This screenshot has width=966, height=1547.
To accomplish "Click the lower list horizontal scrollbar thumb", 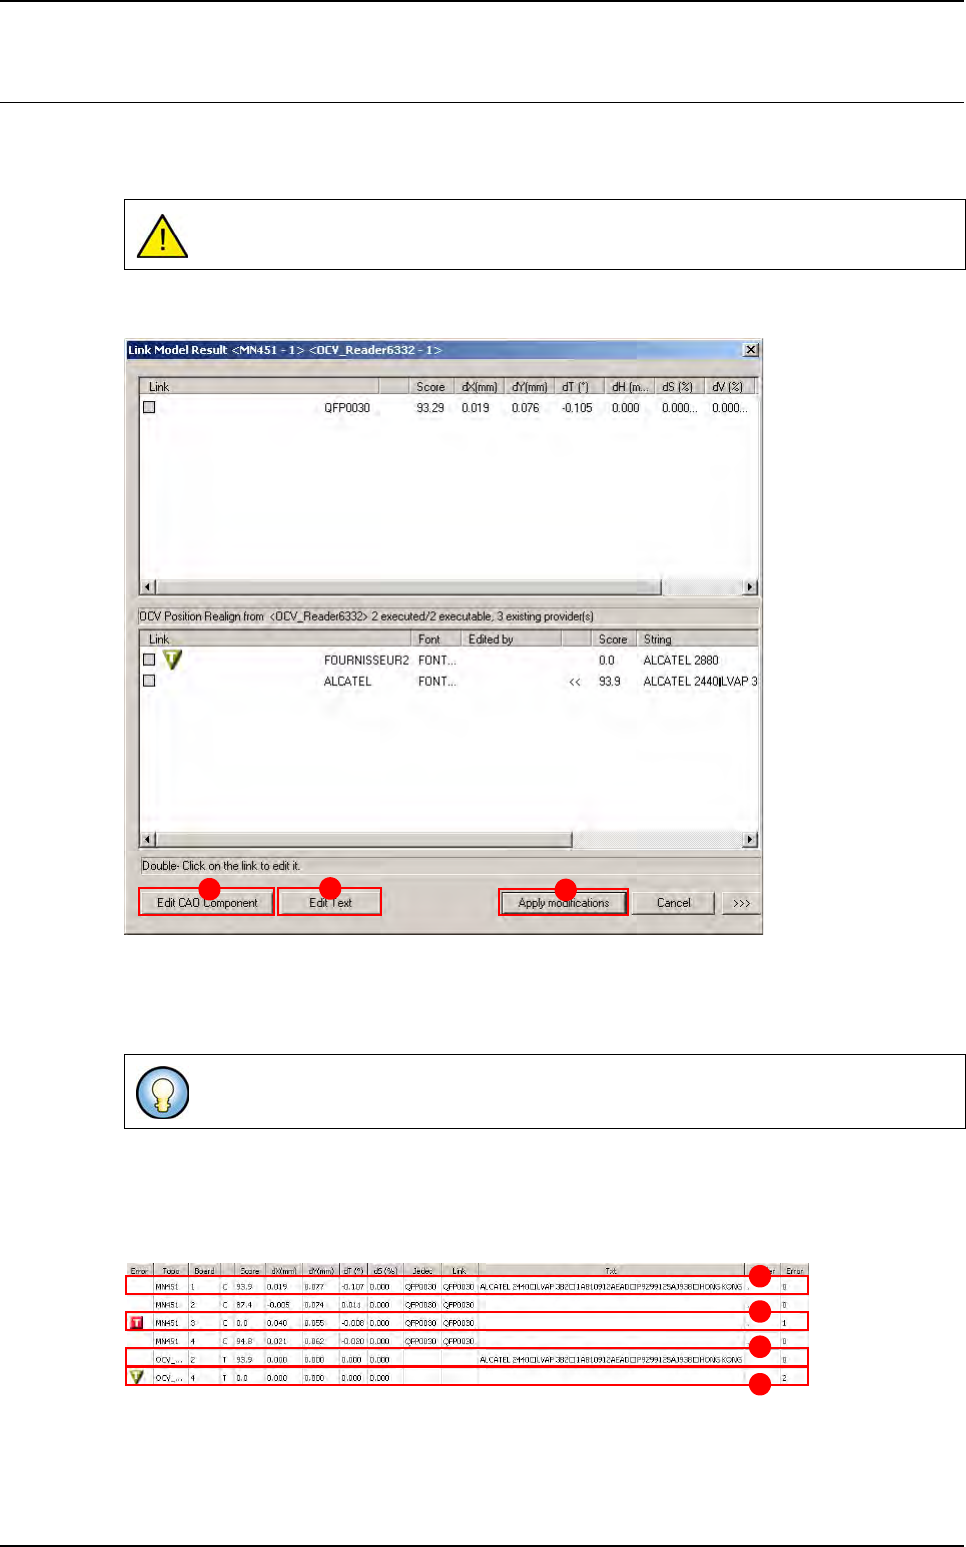I will point(364,840).
